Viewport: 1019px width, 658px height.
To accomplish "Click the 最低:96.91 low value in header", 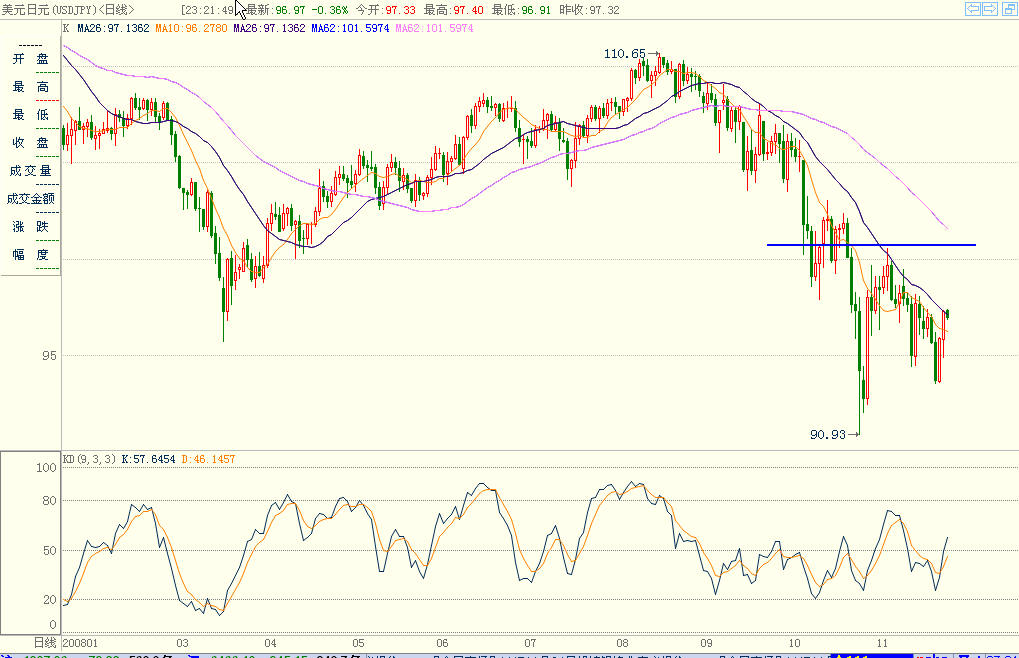I will pos(521,10).
